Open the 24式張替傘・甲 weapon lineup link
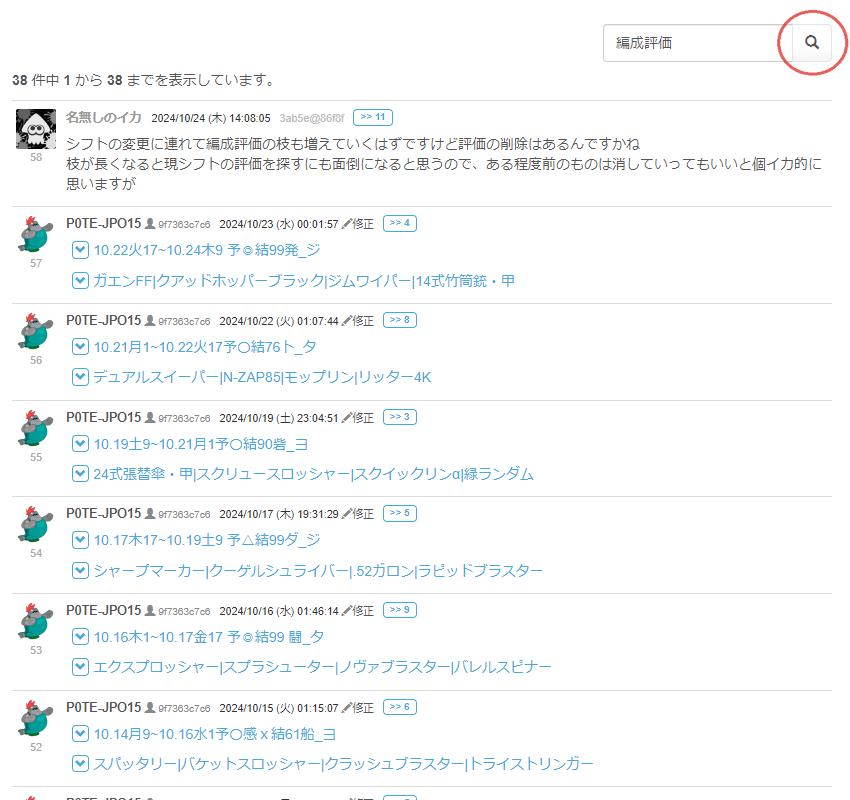 [313, 474]
